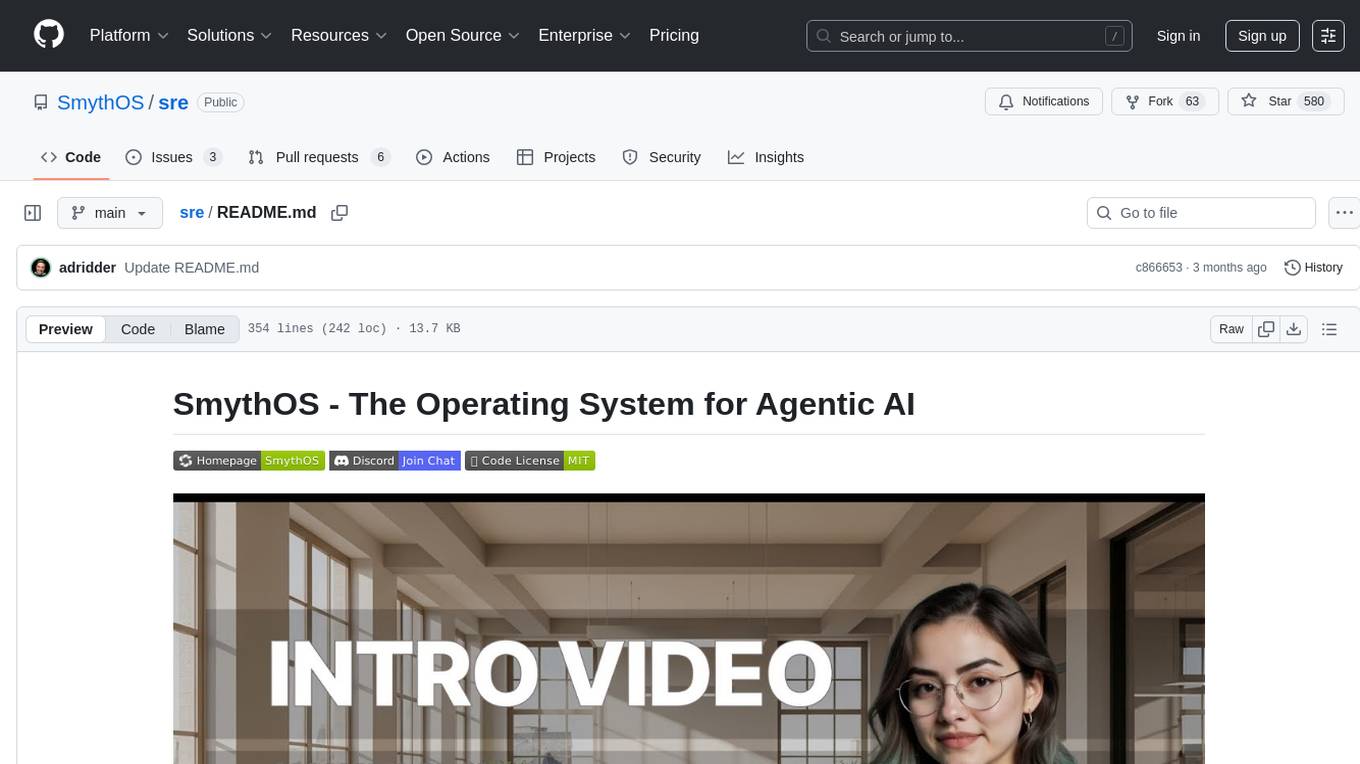Image resolution: width=1360 pixels, height=764 pixels.
Task: Open the Raw file
Action: (1231, 329)
